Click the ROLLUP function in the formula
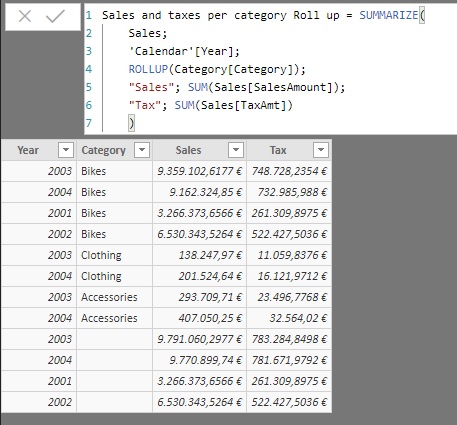Screen dimensions: 457x425 click(x=148, y=69)
